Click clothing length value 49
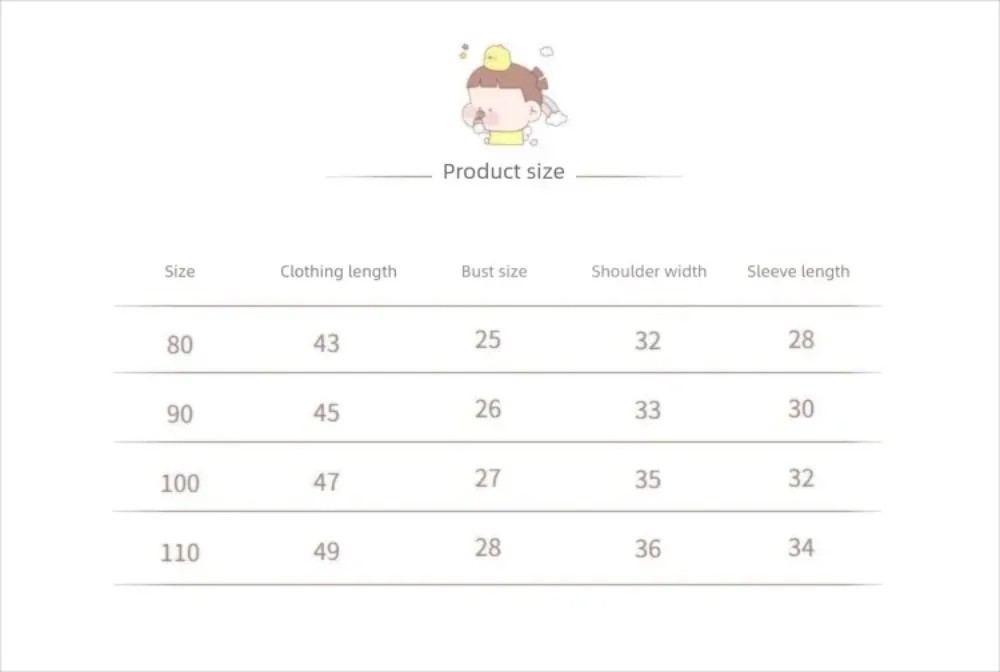 [x=326, y=551]
